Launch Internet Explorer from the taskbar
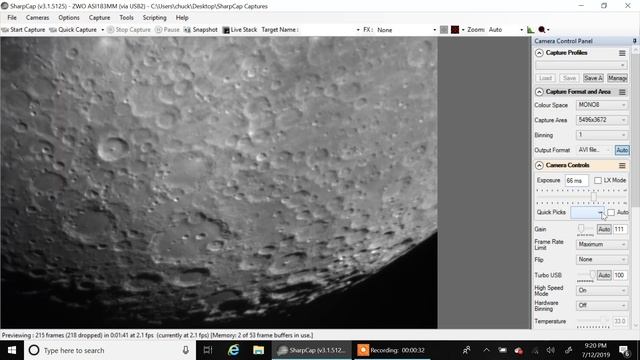Viewport: 640px width, 360px height. pos(233,350)
